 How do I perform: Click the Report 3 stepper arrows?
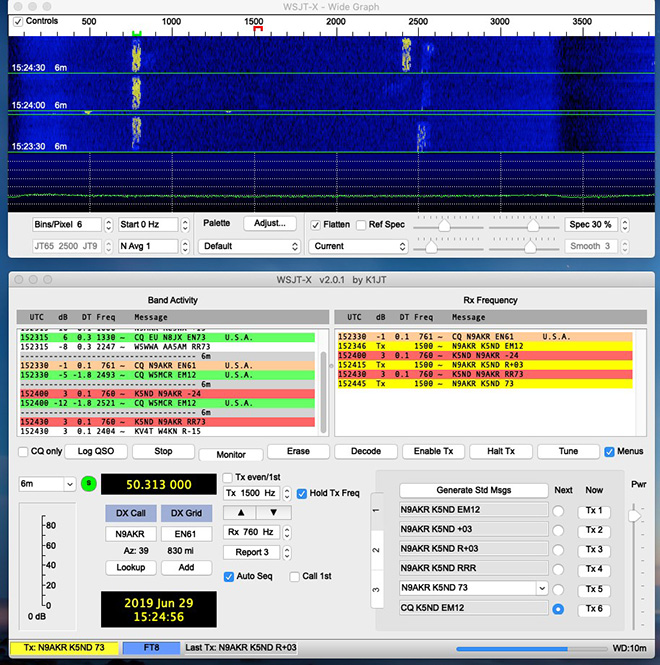[x=287, y=553]
